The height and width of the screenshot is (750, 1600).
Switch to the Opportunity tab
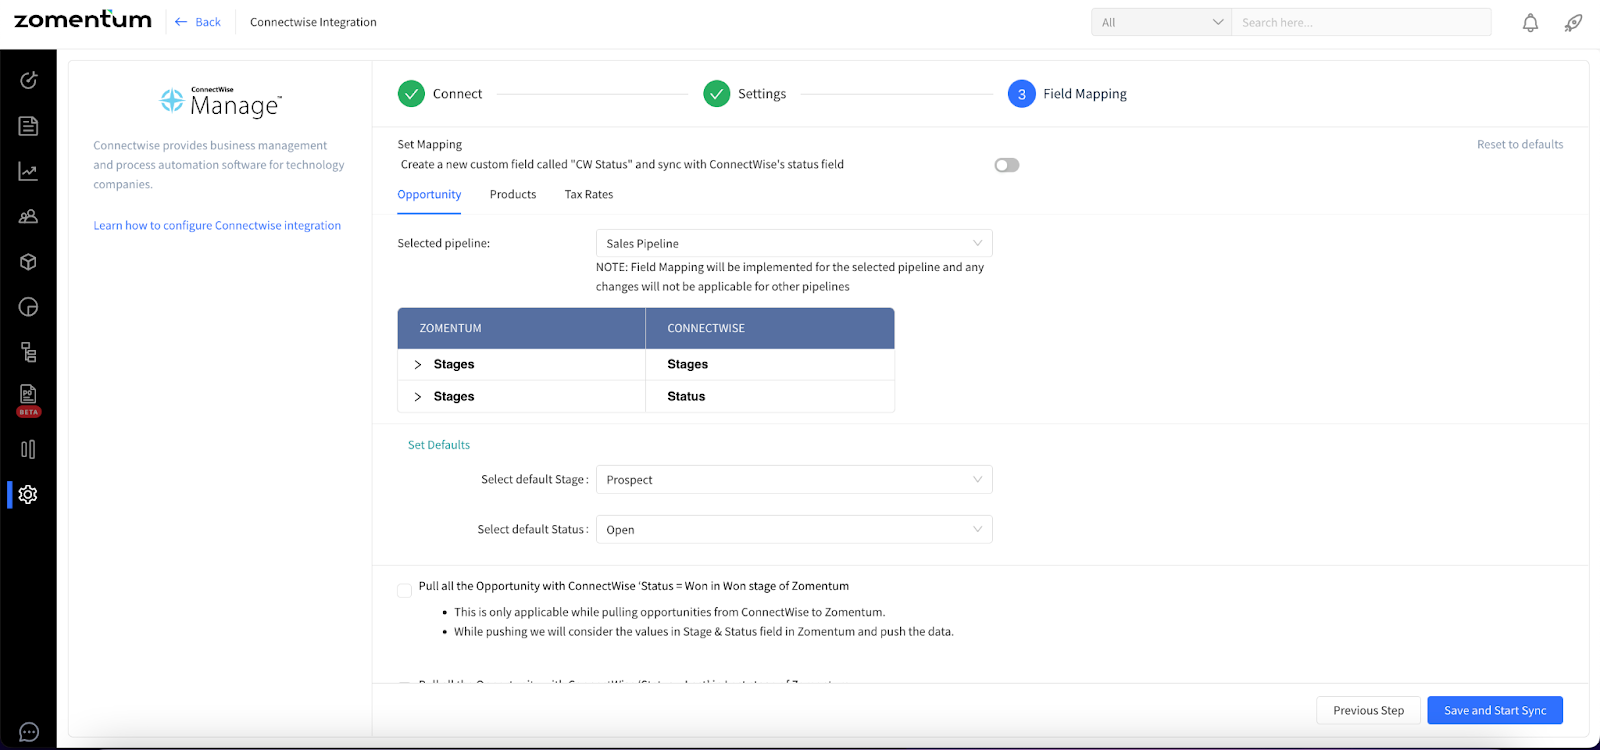coord(429,194)
